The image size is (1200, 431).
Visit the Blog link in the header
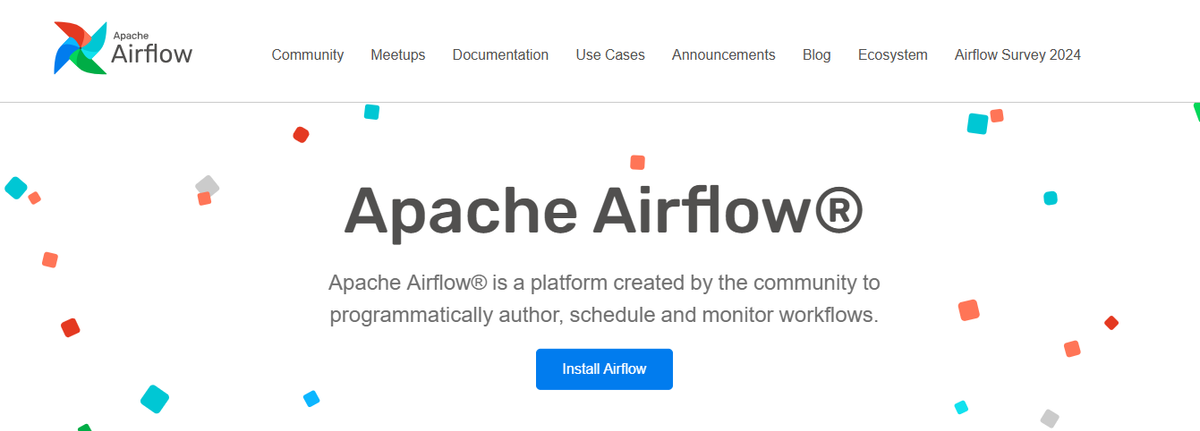817,55
